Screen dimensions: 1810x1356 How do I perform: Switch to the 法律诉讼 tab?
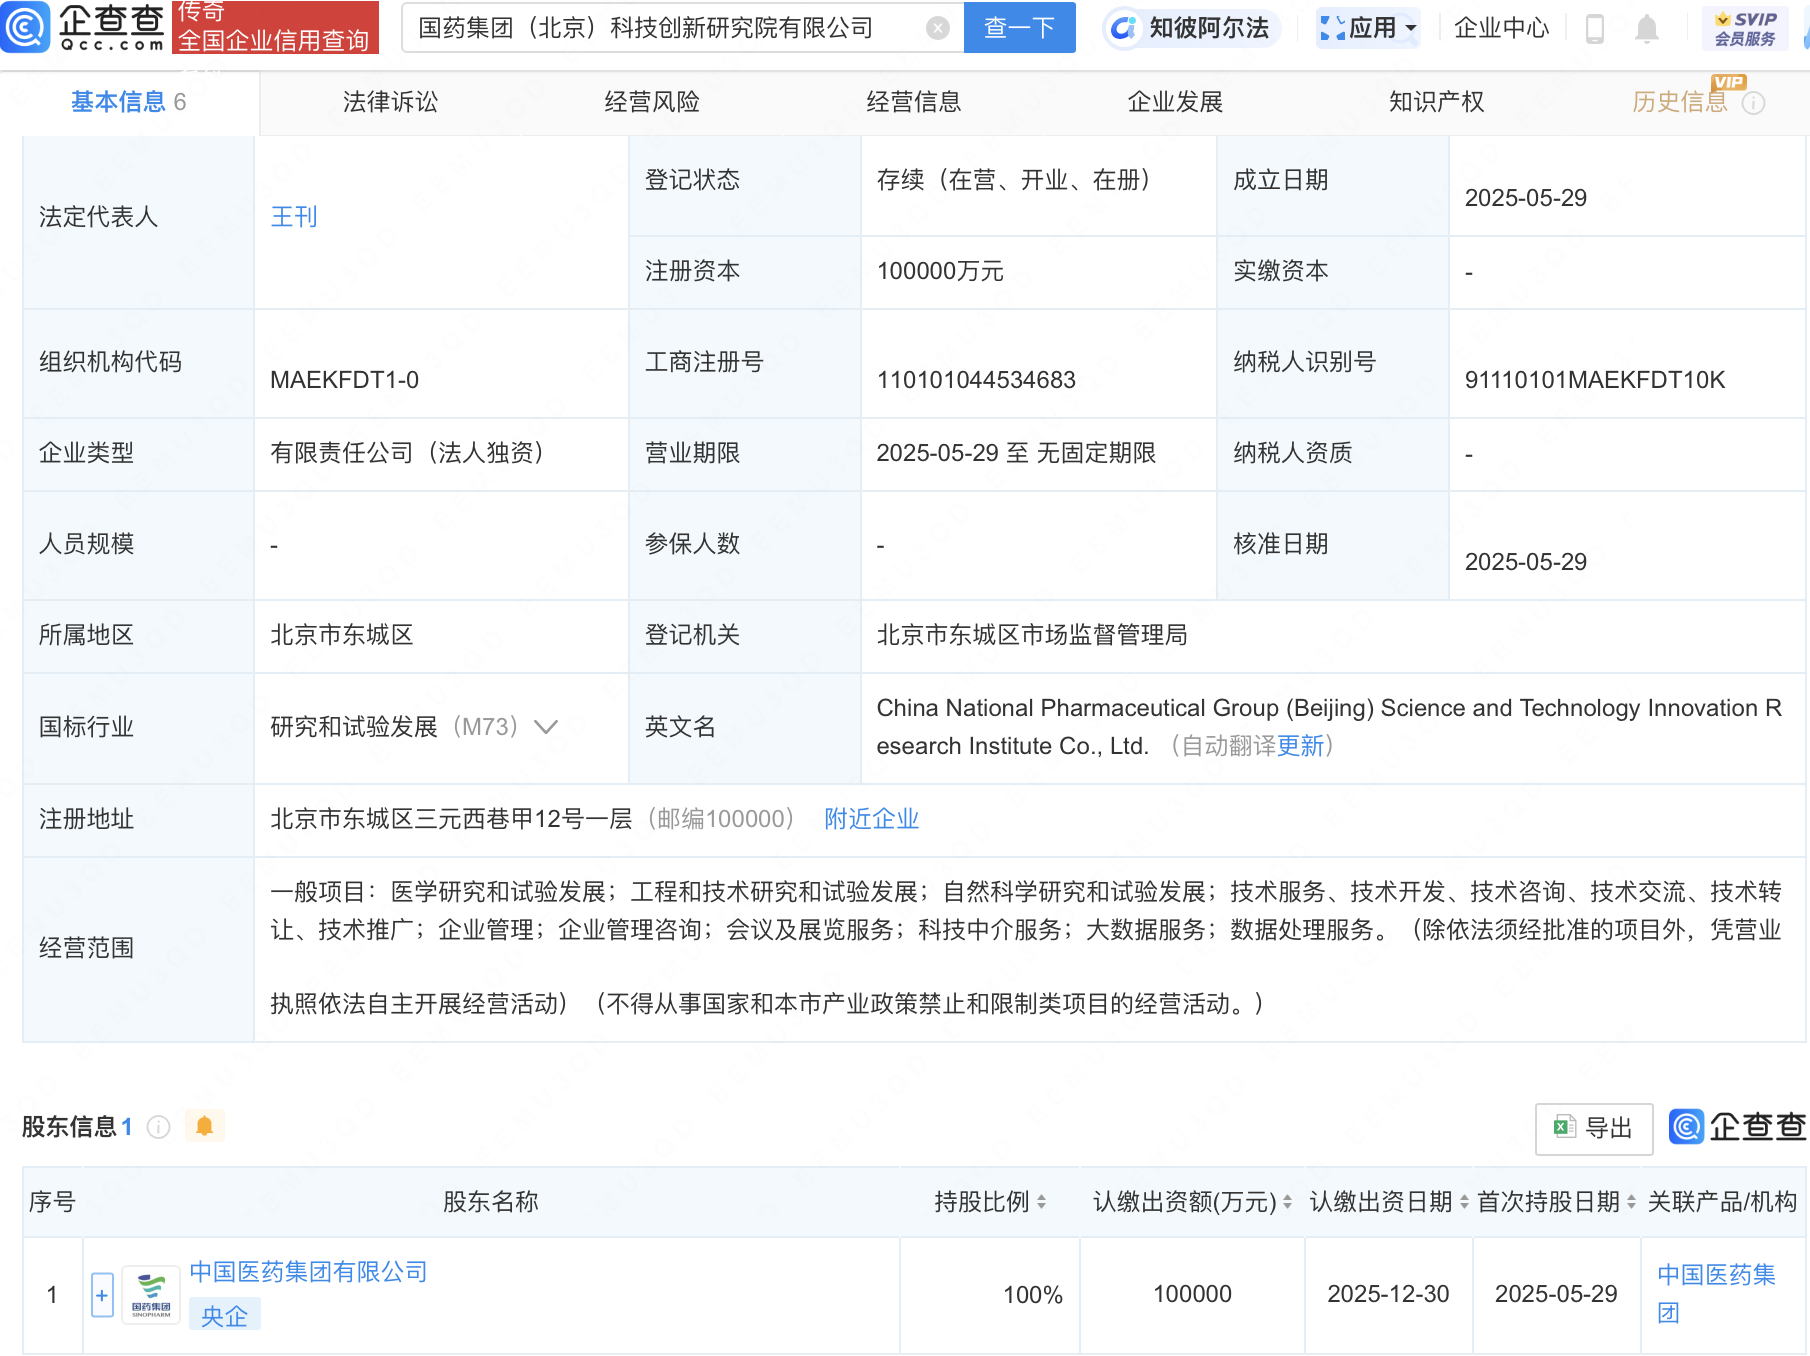point(390,102)
